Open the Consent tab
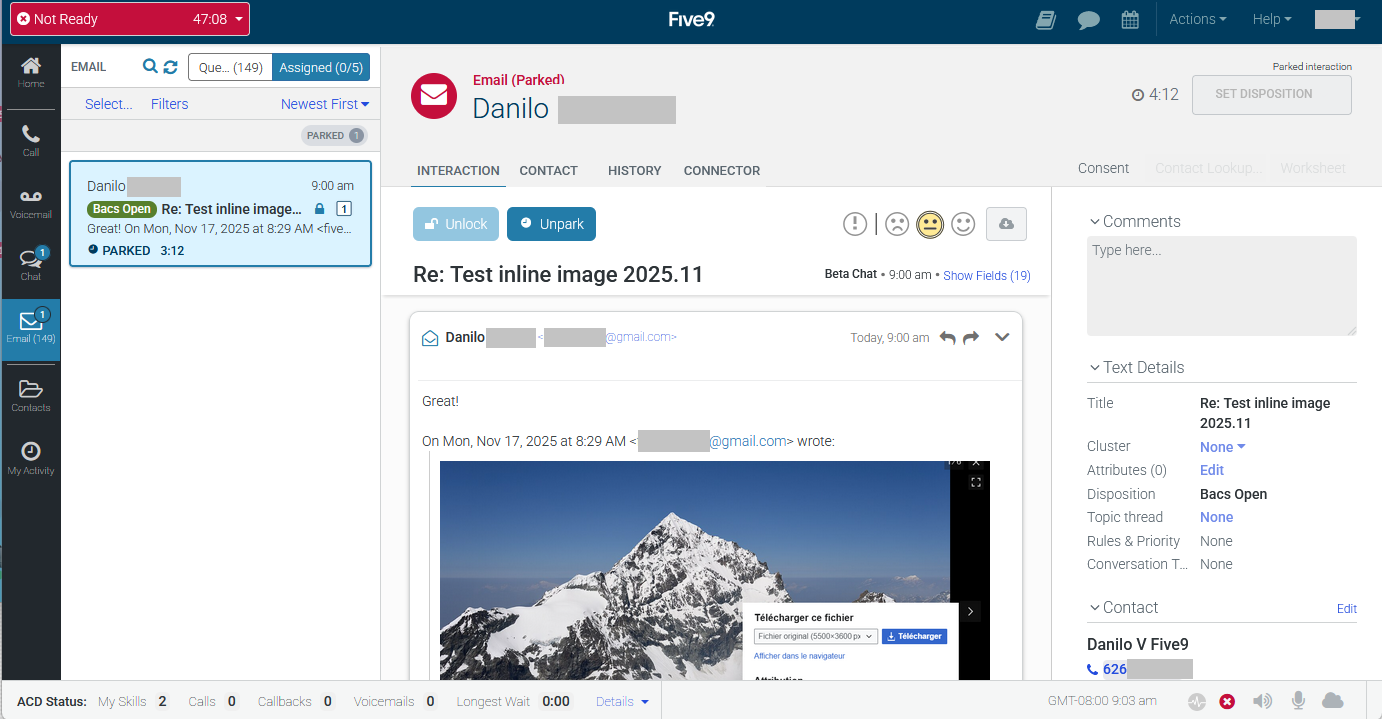The width and height of the screenshot is (1382, 719). (1103, 168)
